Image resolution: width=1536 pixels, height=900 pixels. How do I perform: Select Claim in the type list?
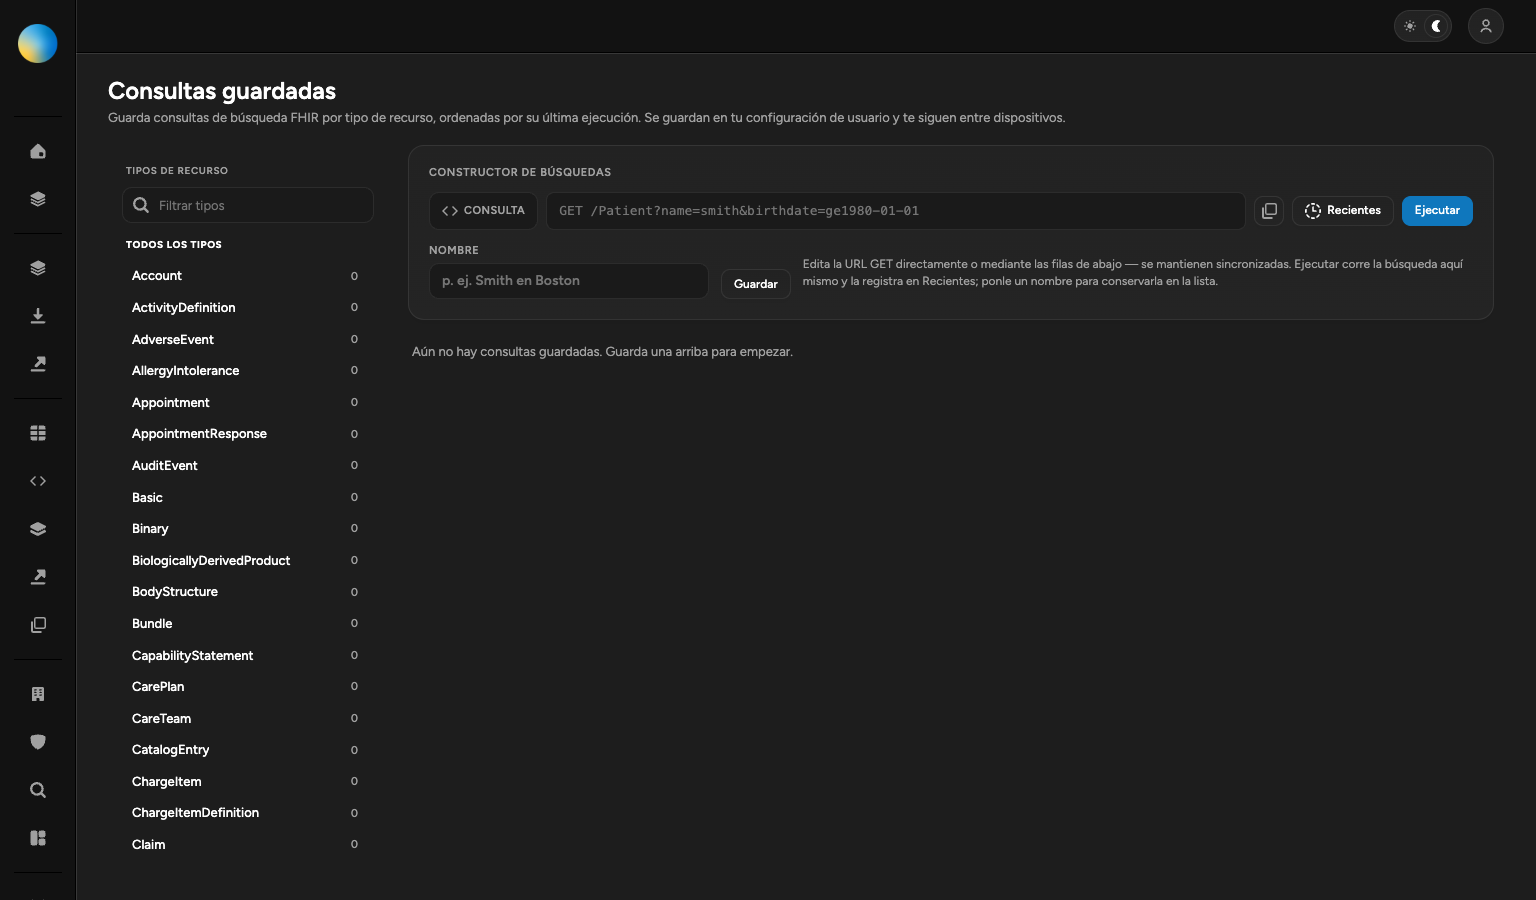[245, 844]
